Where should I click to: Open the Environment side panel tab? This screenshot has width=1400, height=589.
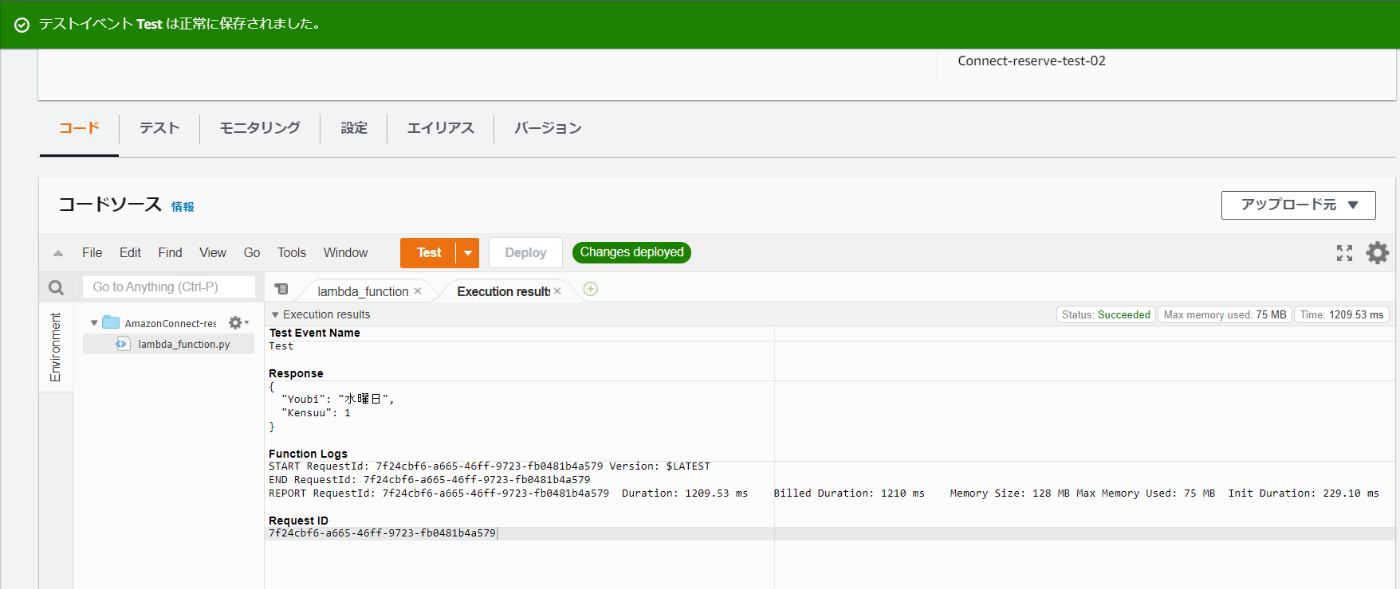point(55,347)
